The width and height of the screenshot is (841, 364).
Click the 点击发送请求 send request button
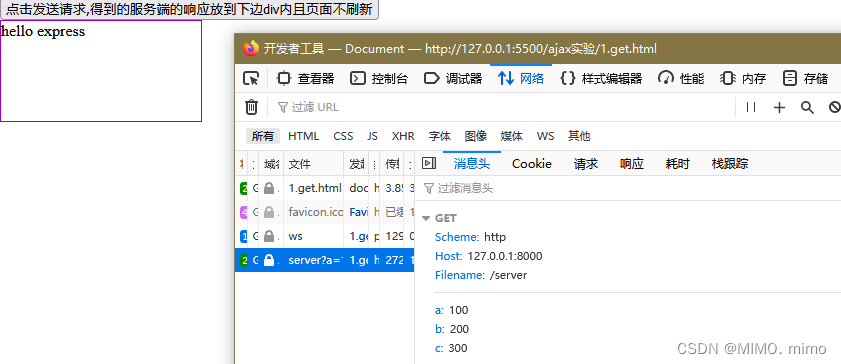coord(189,10)
